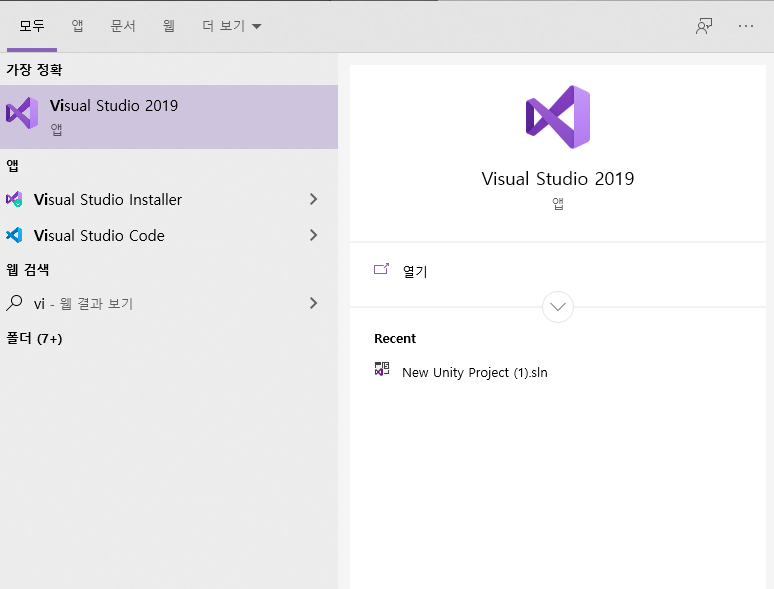Click the large Visual Studio 2019 logo in preview

[558, 117]
